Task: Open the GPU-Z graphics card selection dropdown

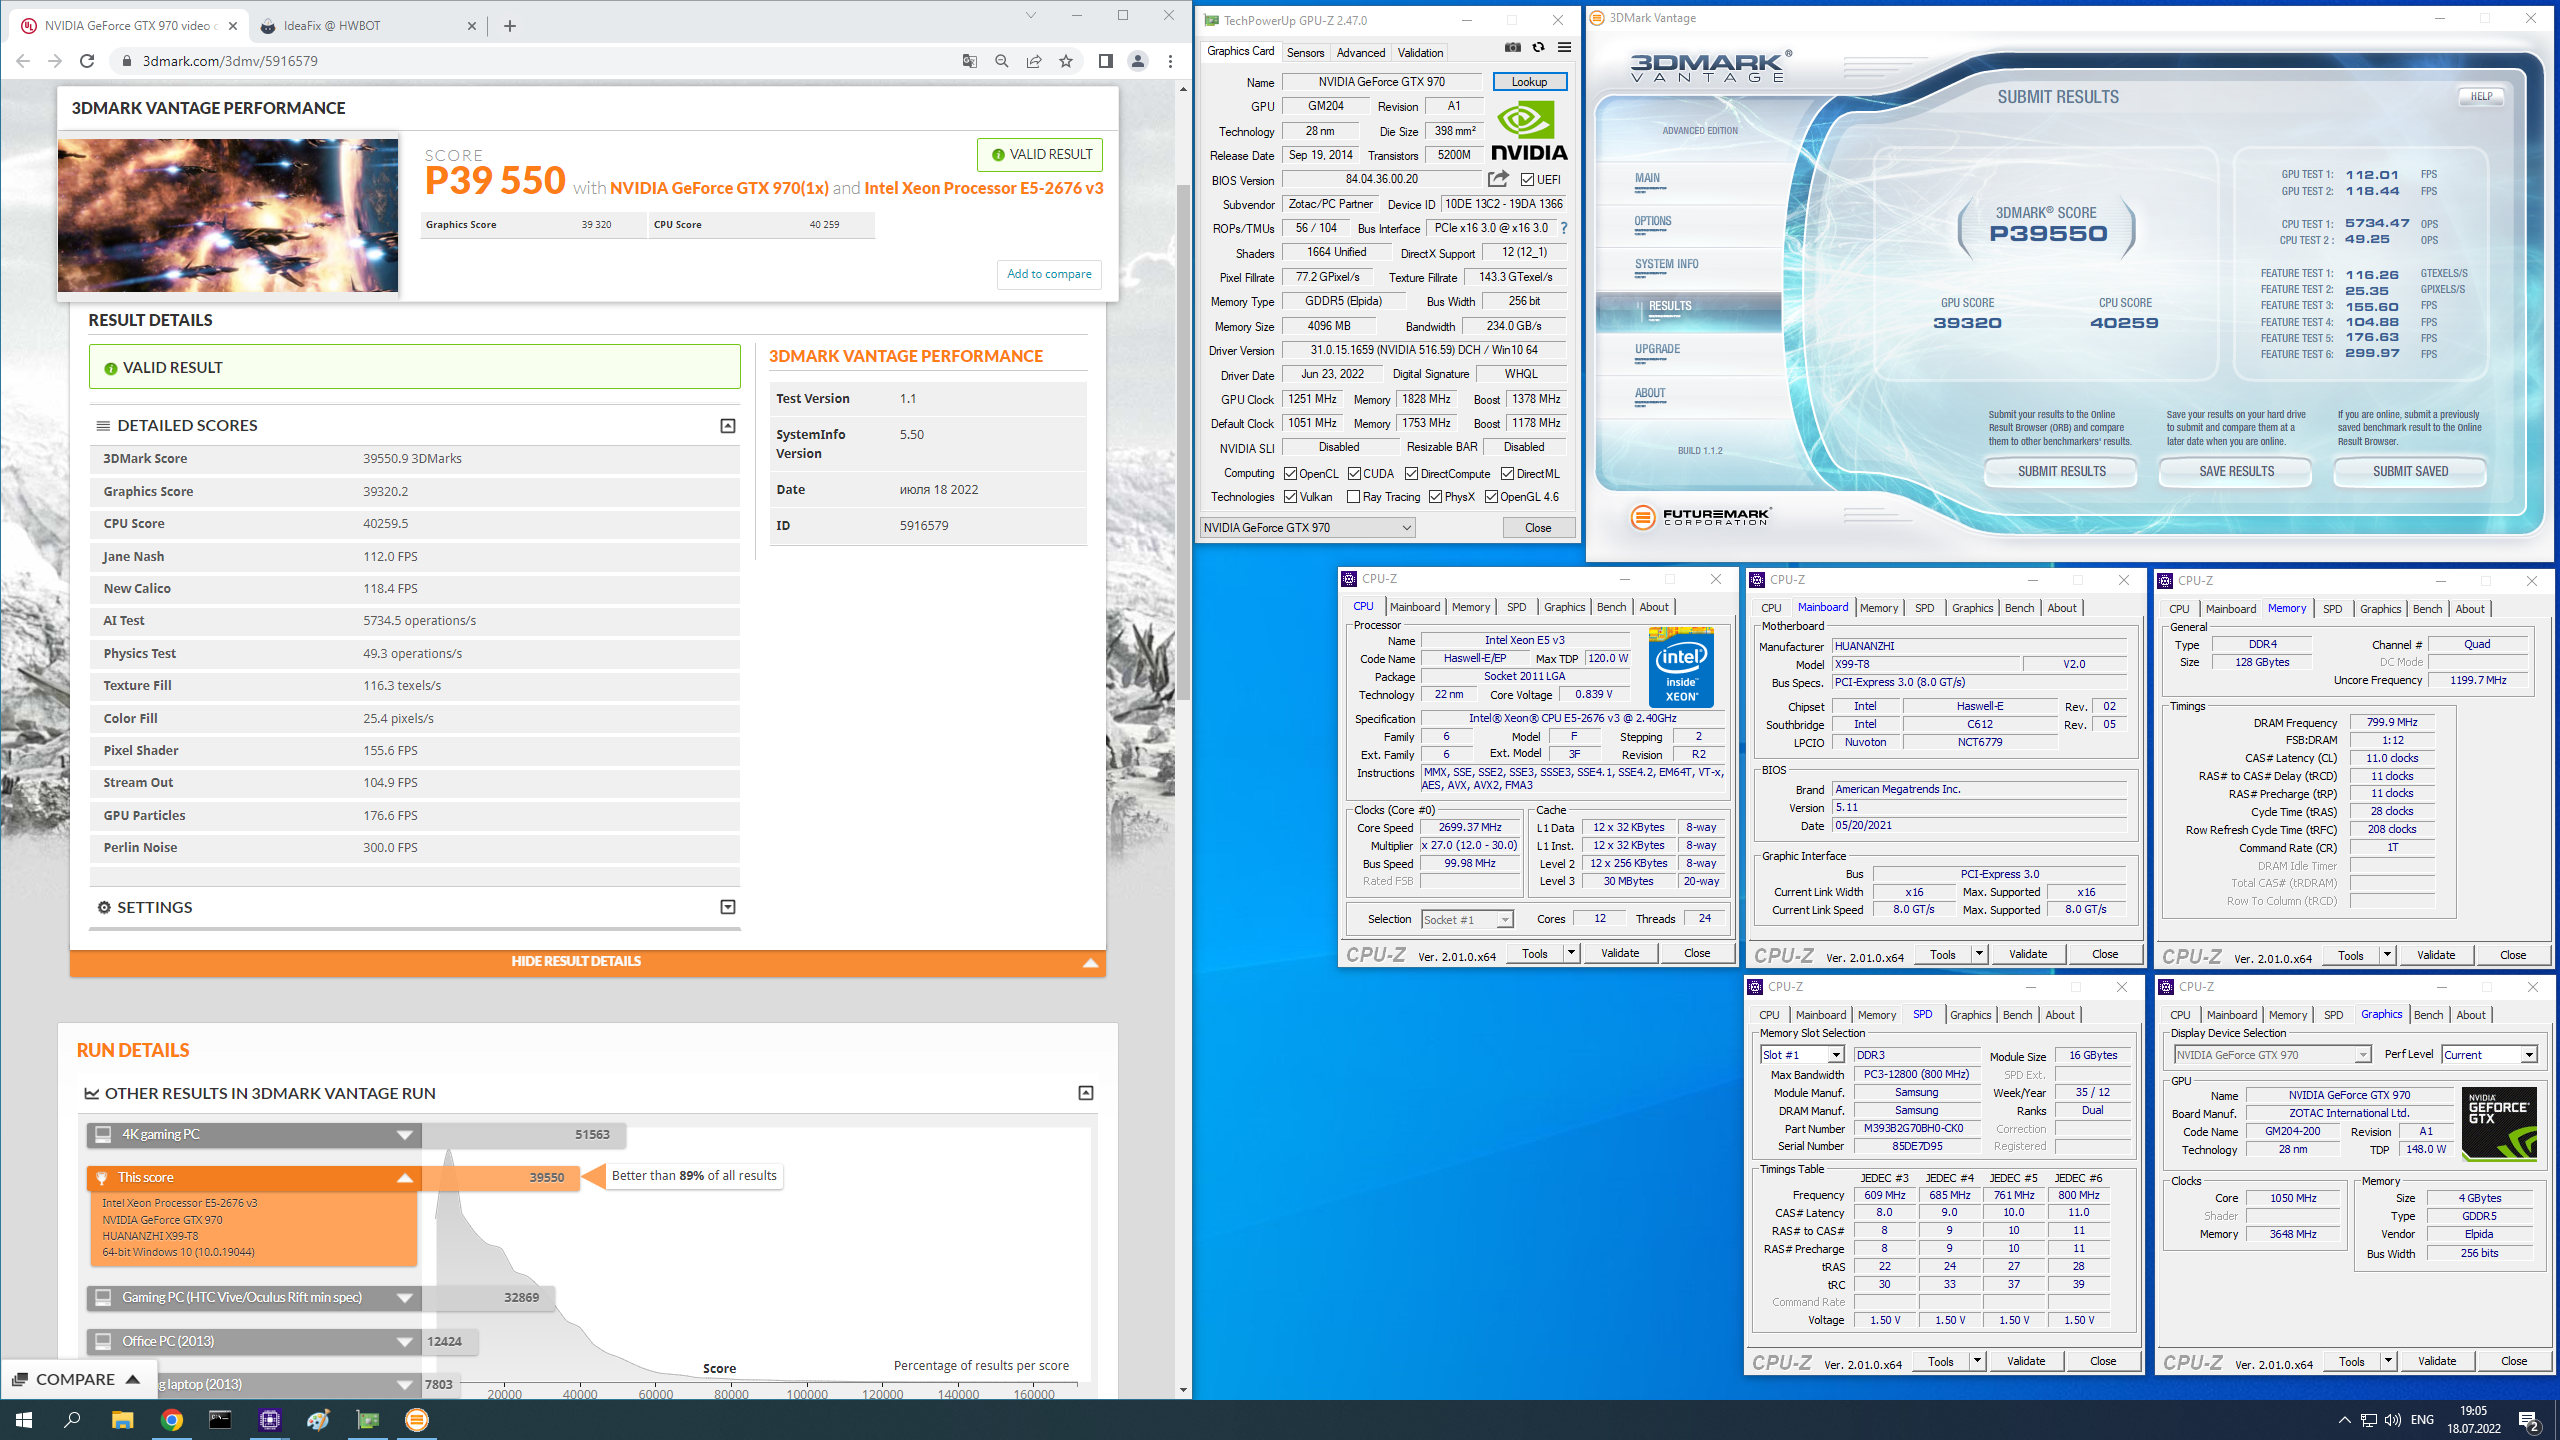Action: pos(1308,528)
